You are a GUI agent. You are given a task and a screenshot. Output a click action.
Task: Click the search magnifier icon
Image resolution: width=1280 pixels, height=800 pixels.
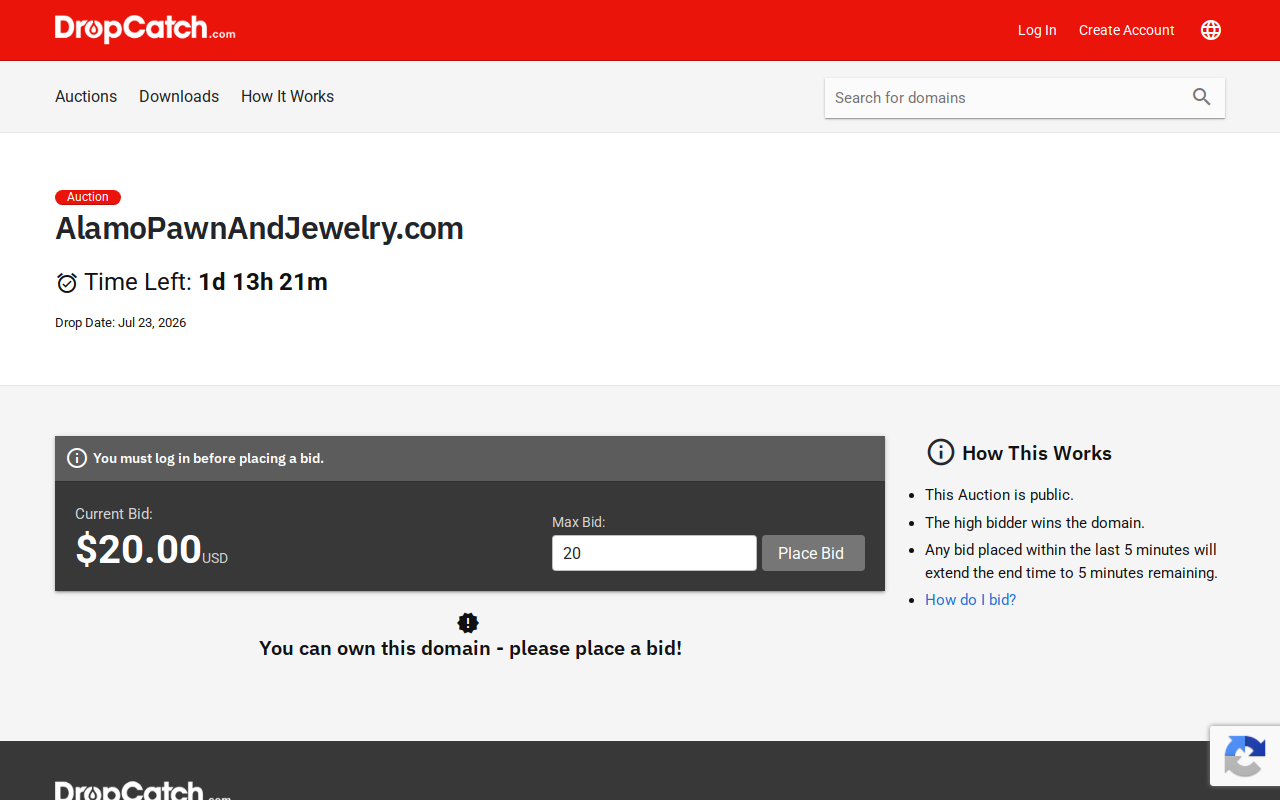coord(1202,97)
